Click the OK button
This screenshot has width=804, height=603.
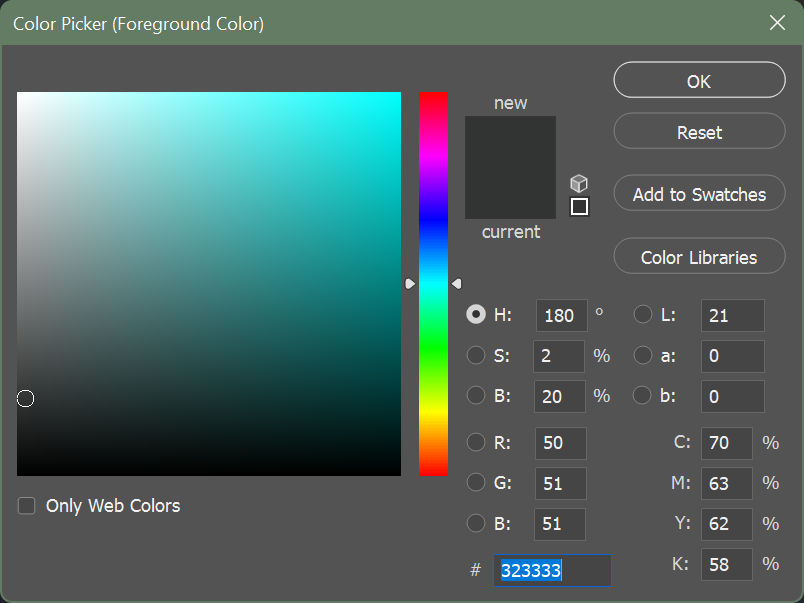tap(698, 80)
